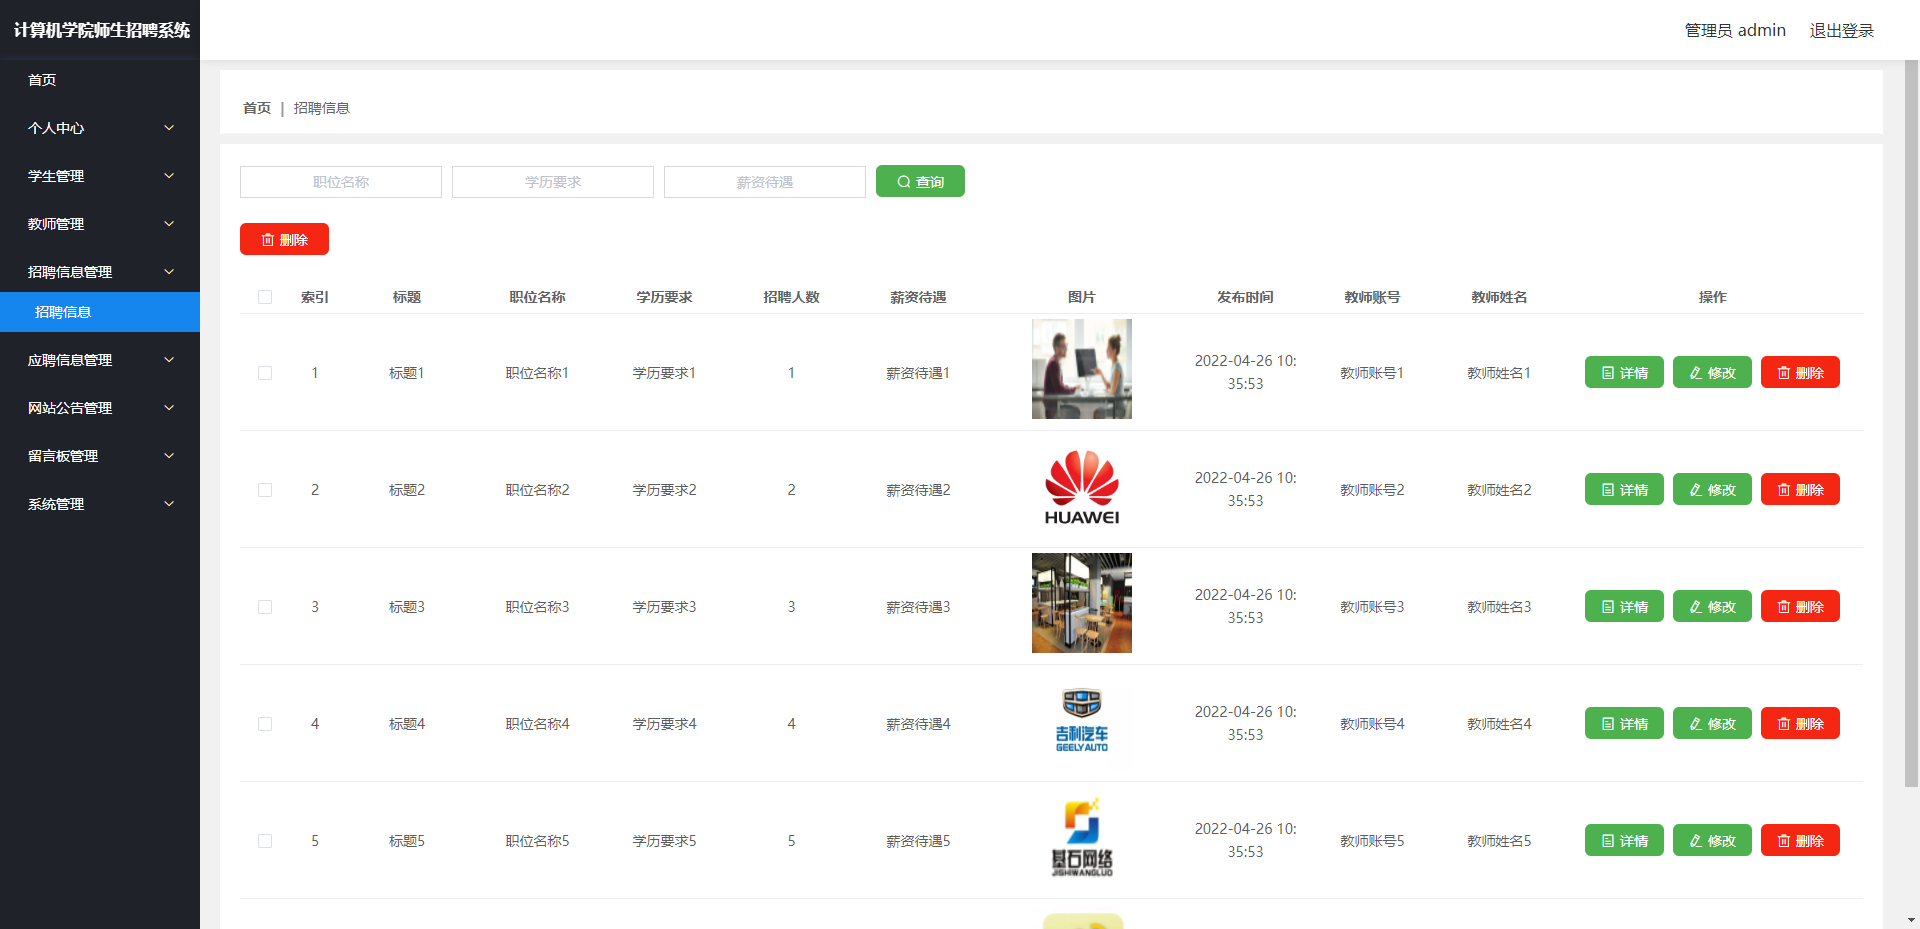1920x929 pixels.
Task: Select 招聘信息 submenu item in sidebar
Action: tap(63, 312)
